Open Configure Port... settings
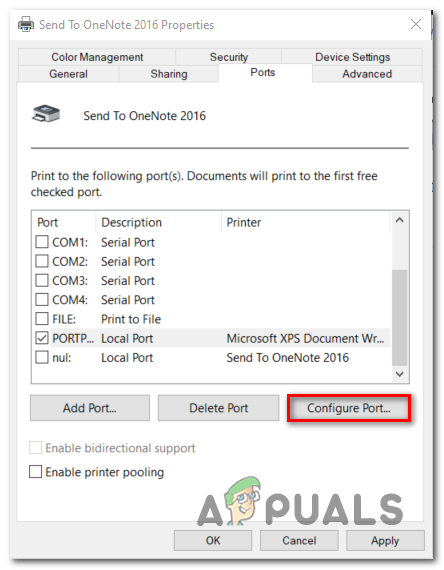444x570 pixels. [349, 408]
